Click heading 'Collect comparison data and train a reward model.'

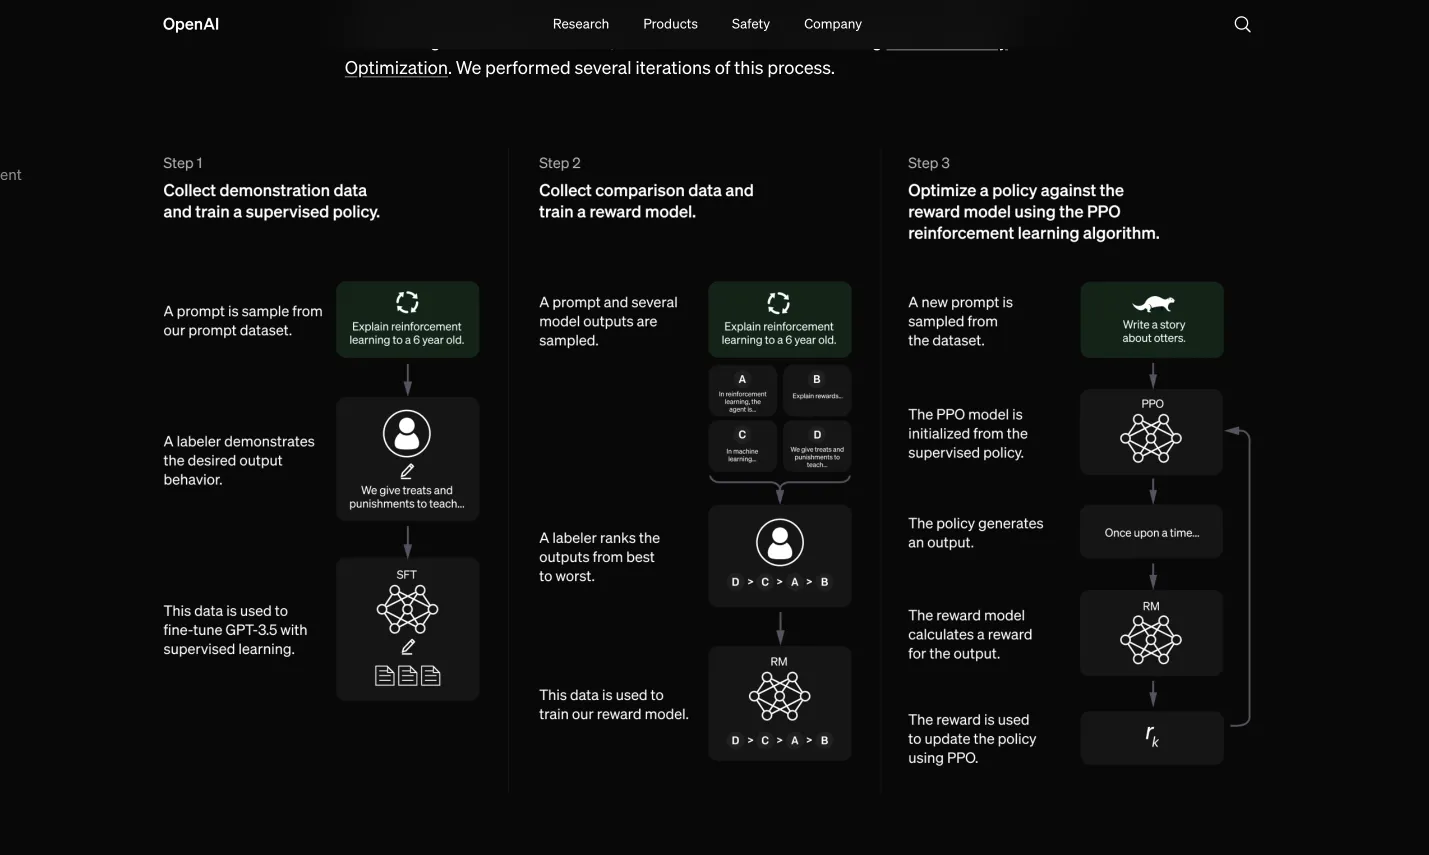pos(646,201)
